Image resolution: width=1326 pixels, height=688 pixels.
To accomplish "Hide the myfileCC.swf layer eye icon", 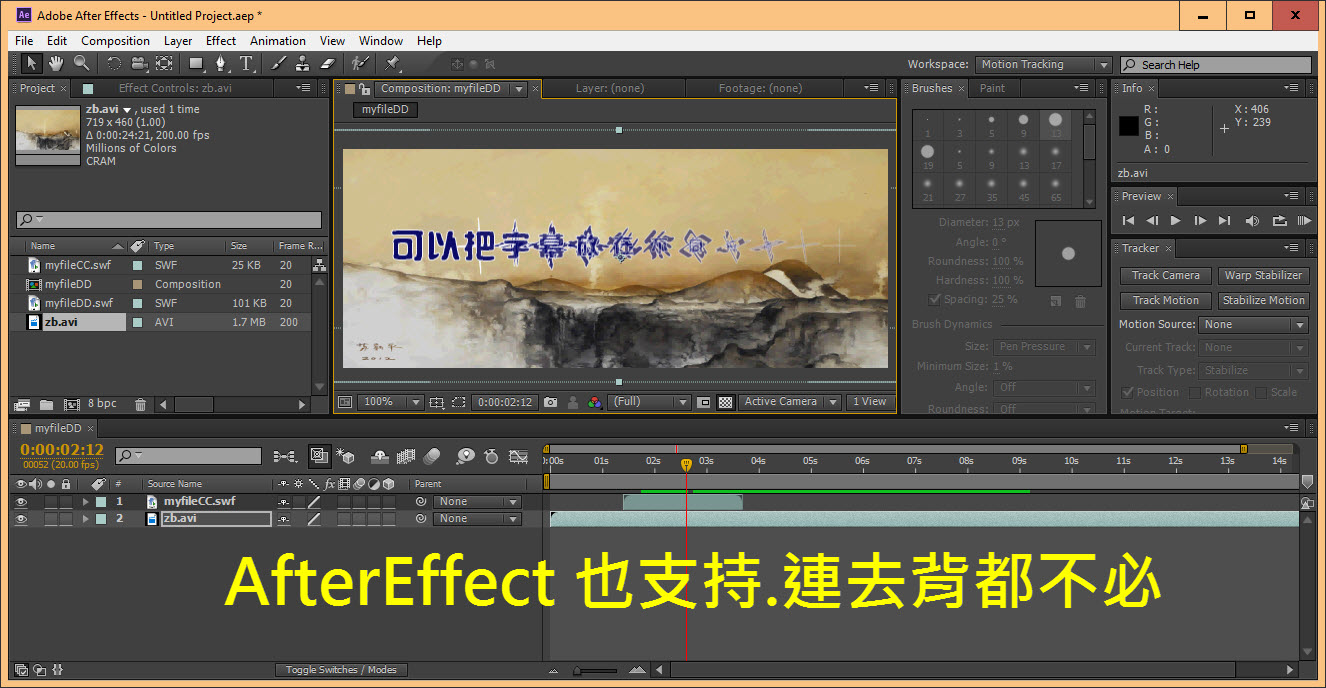I will pyautogui.click(x=21, y=502).
